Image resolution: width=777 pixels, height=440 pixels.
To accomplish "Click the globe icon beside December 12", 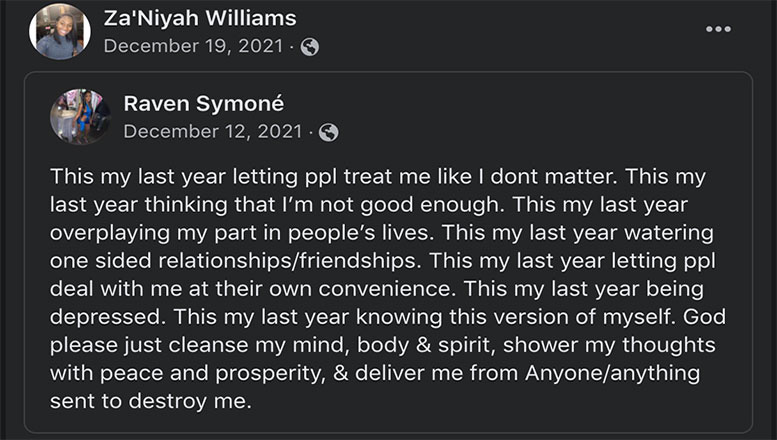I will coord(328,132).
